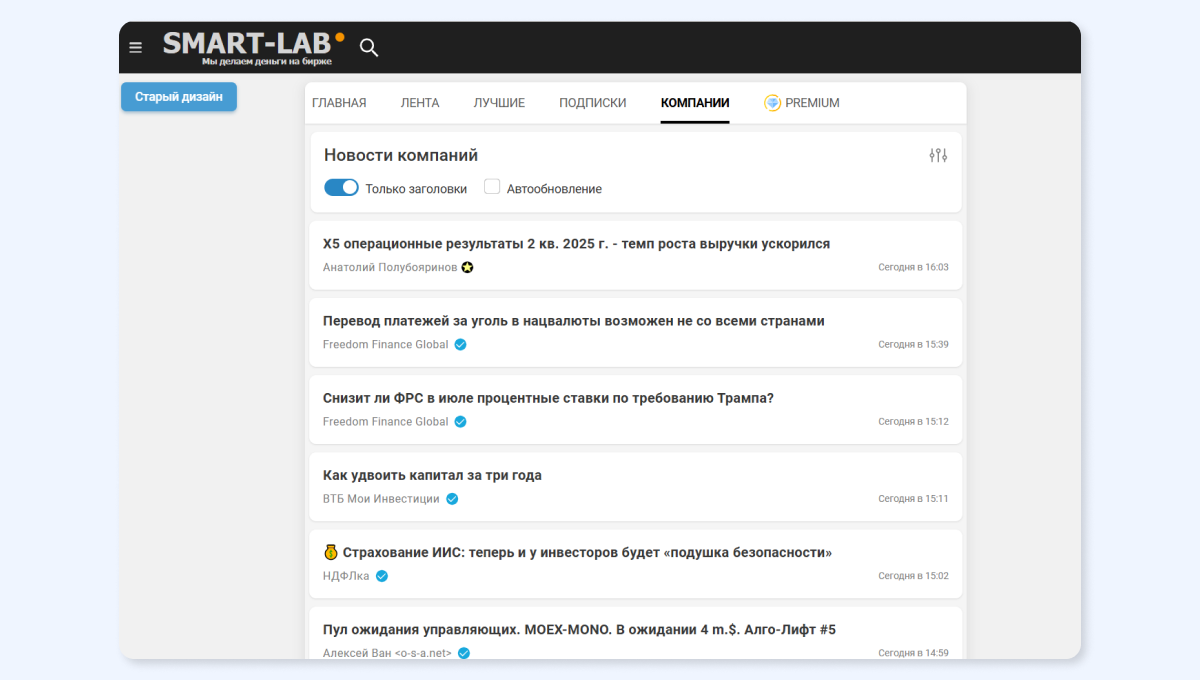Click the star badge next to Анатолий Полубояринов
The height and width of the screenshot is (680, 1200).
(467, 267)
